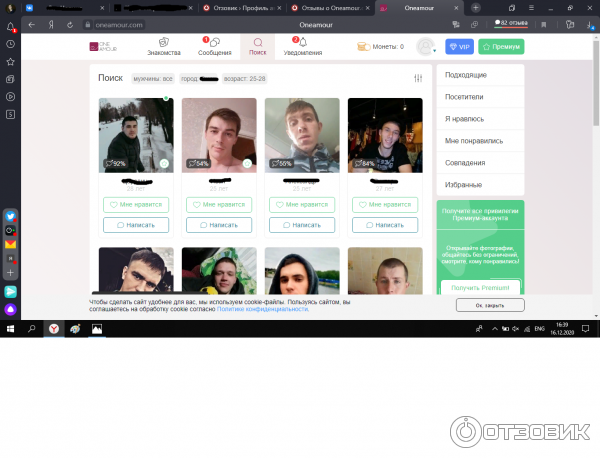Select the Поиск tab
Screen dimensions: 600x458
click(257, 46)
